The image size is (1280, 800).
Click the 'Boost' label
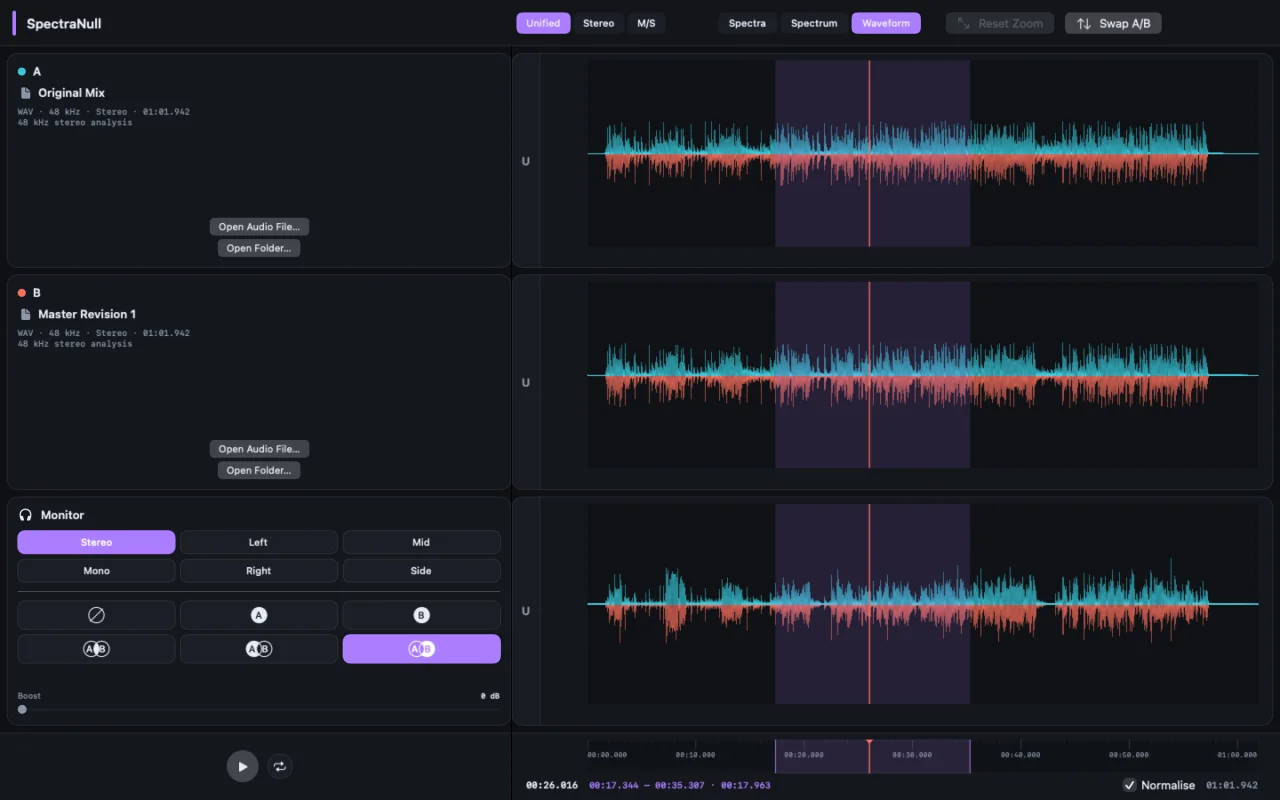29,696
